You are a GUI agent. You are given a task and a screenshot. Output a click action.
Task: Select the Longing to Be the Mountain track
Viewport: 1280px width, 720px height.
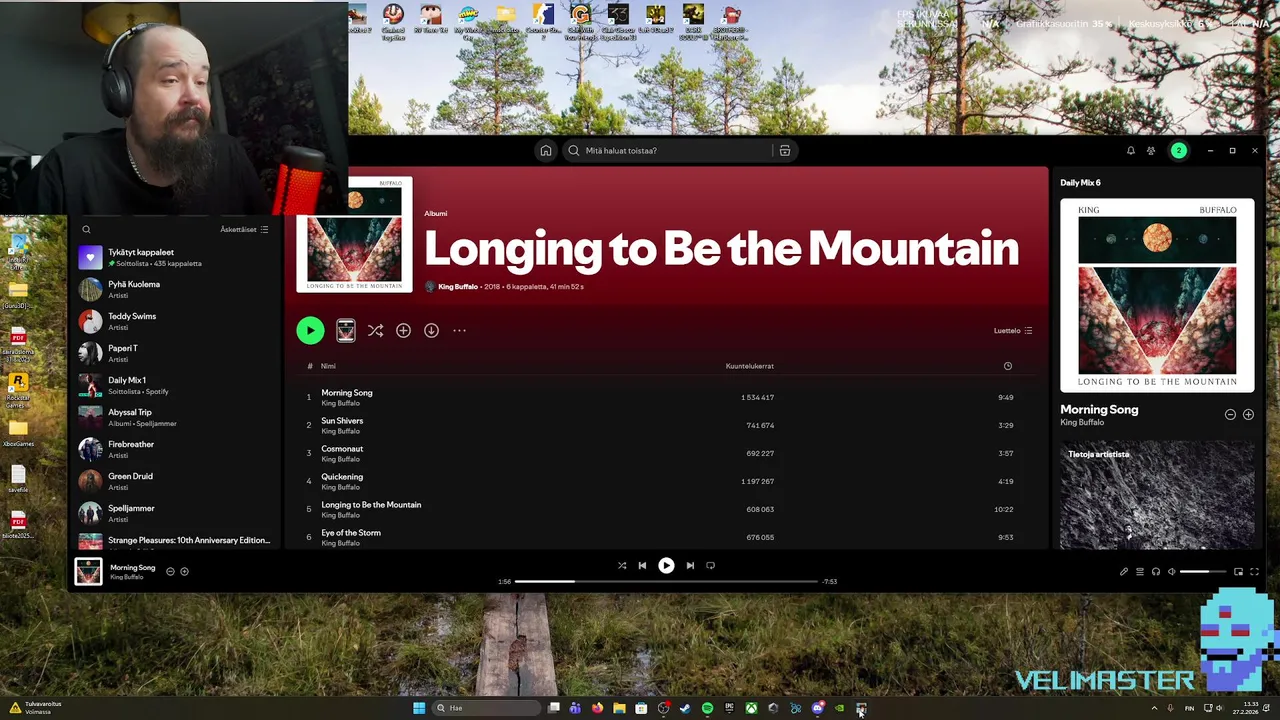point(665,509)
